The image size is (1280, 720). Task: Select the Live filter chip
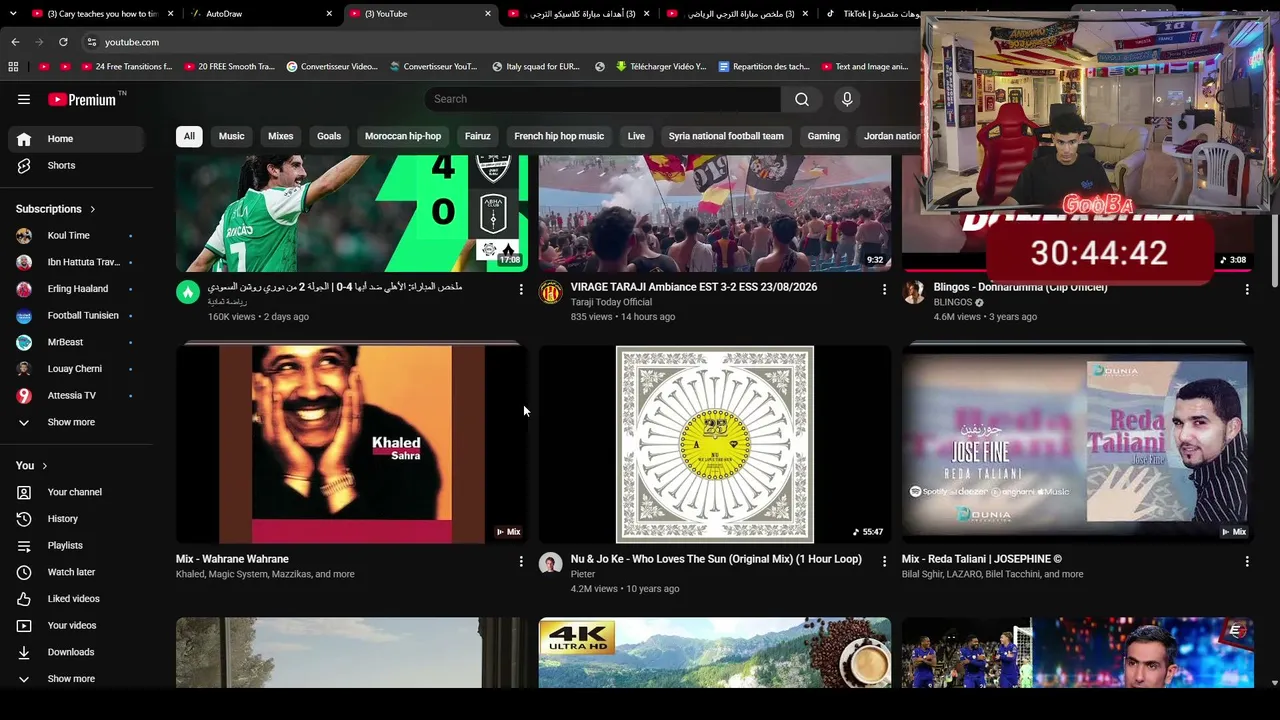pos(636,136)
